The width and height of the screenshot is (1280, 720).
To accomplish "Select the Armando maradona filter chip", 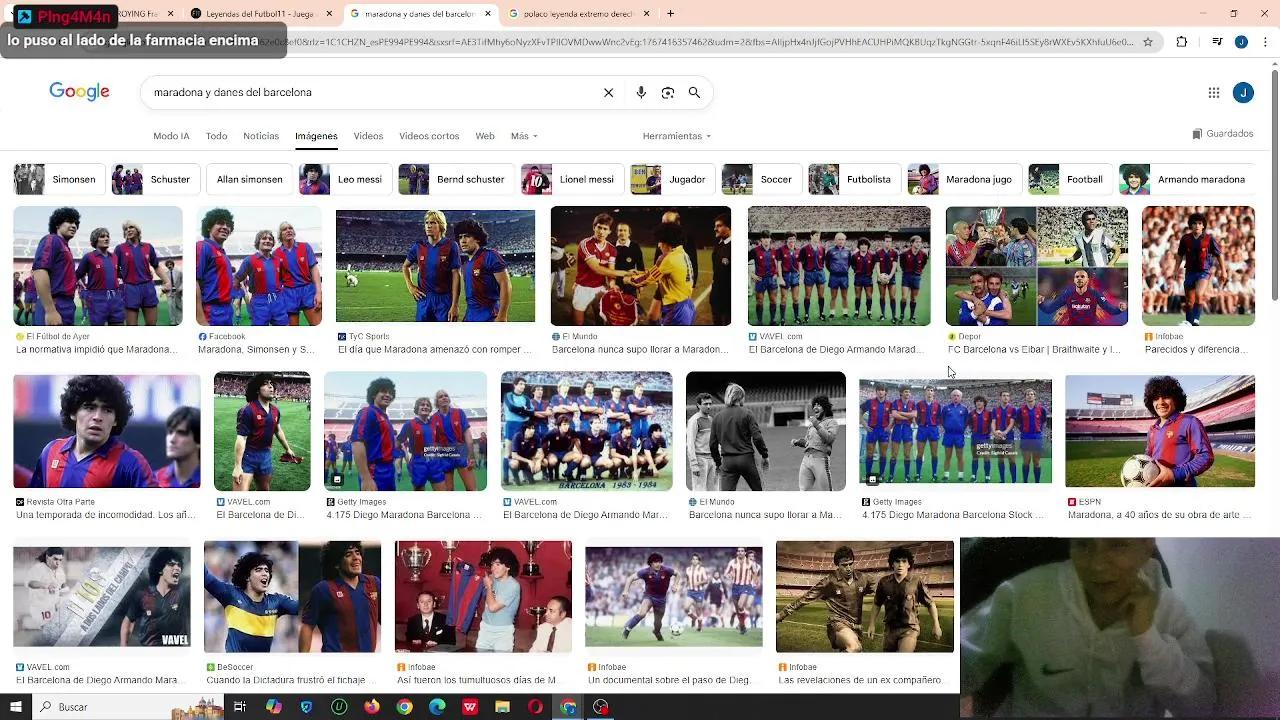I will [x=1186, y=180].
